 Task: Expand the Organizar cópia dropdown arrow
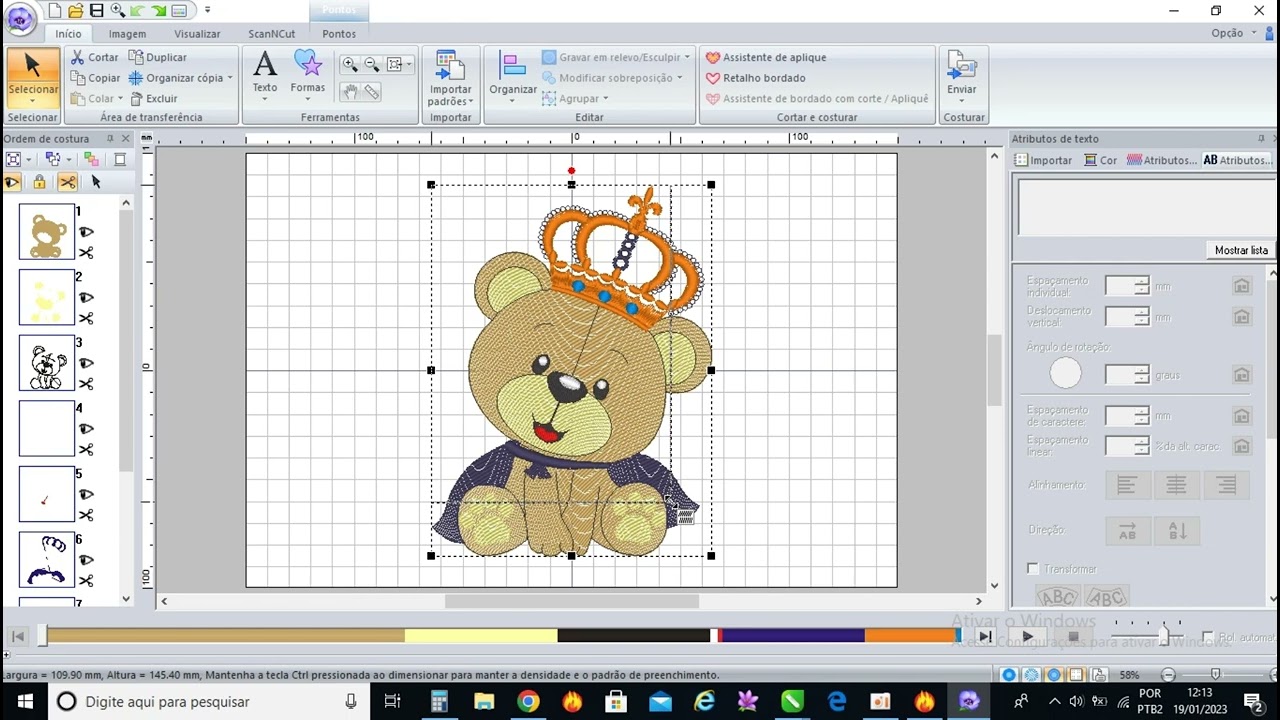(x=230, y=78)
